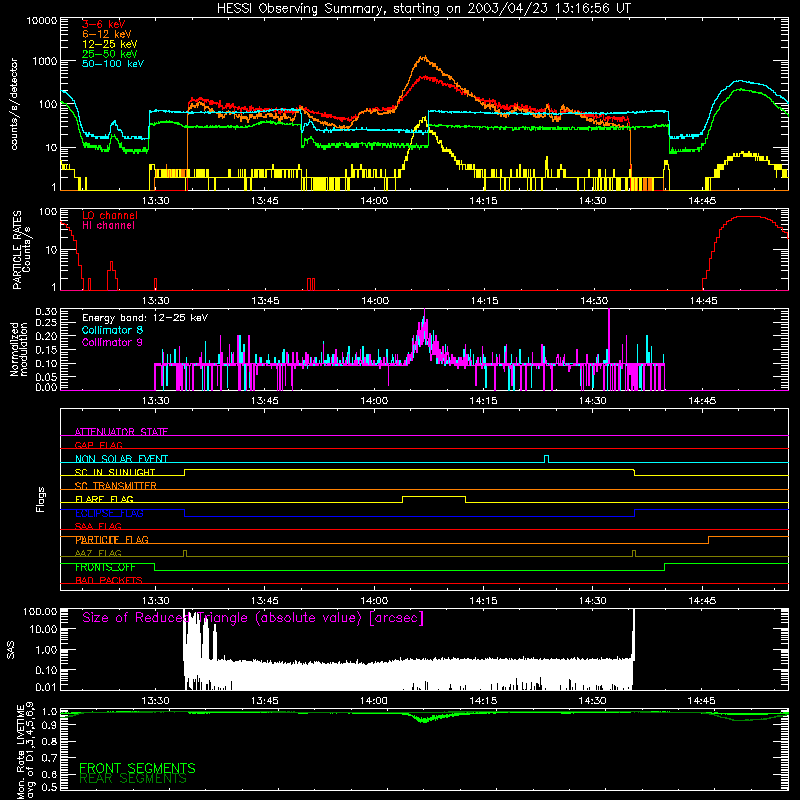
Task: Click the 1000 y-axis value
Action: click(x=45, y=61)
